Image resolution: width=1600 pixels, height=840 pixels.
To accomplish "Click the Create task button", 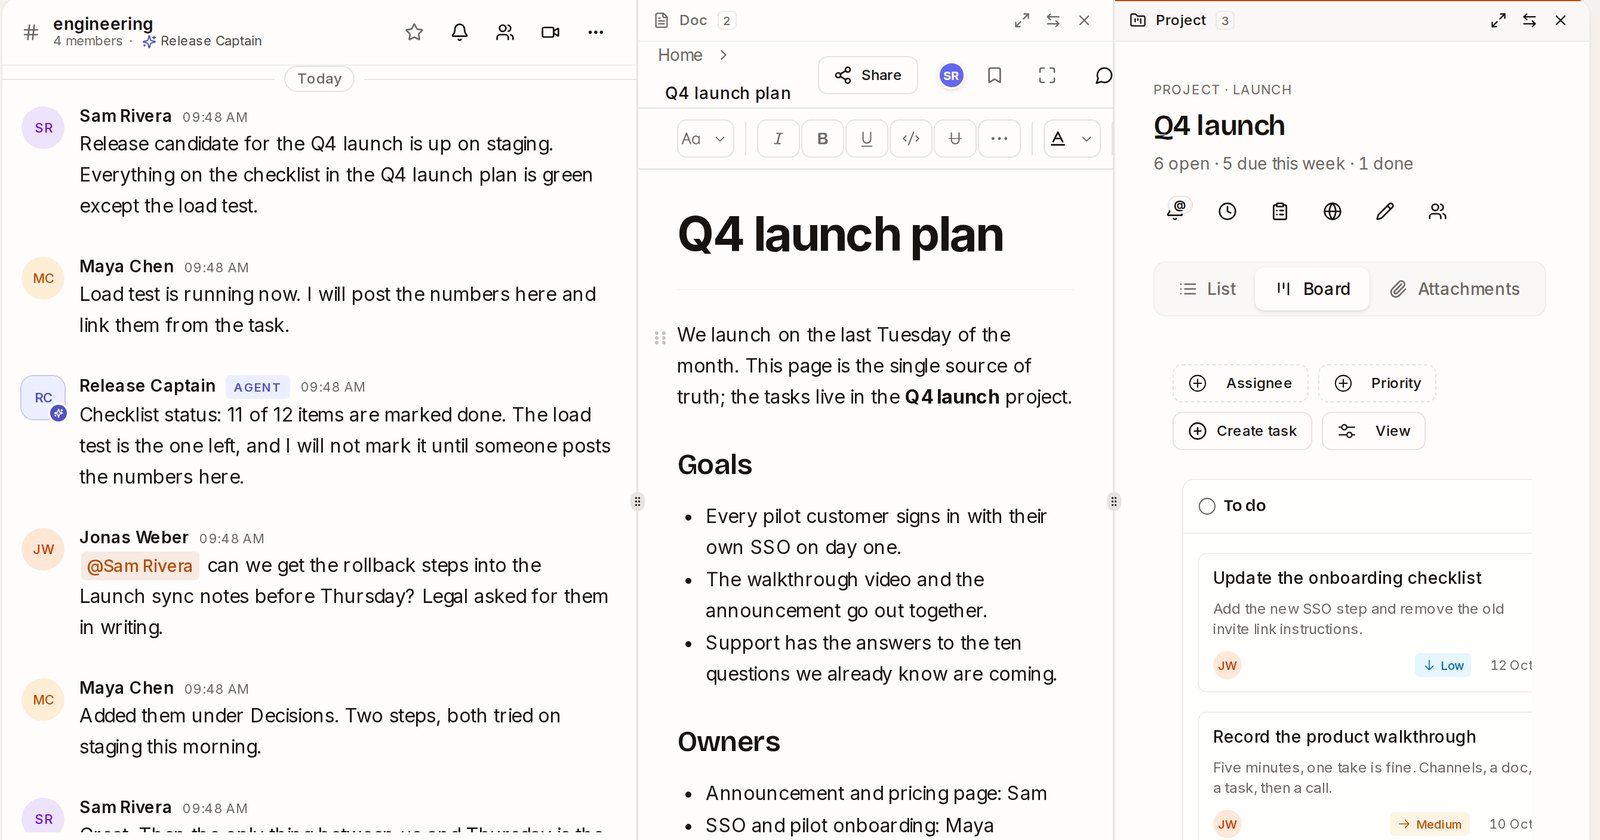I will pos(1242,431).
